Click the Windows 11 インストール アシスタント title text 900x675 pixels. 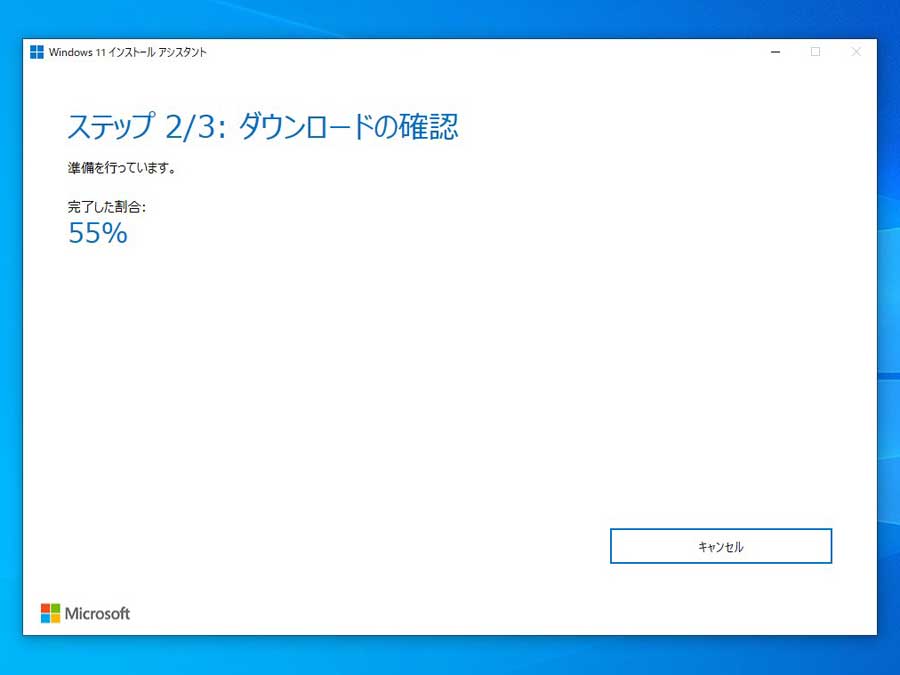[x=127, y=52]
